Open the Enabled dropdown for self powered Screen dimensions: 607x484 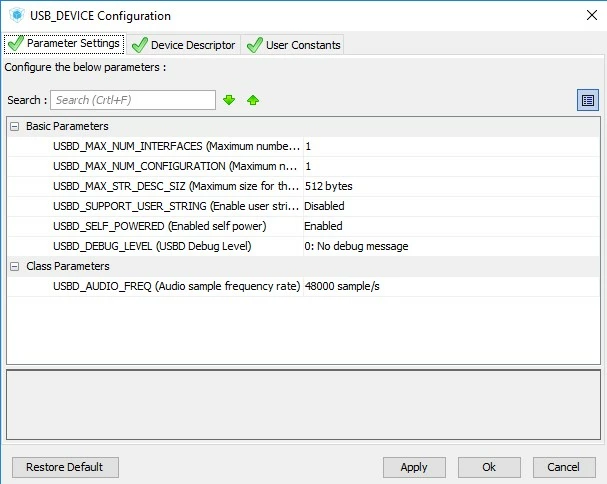pyautogui.click(x=451, y=226)
